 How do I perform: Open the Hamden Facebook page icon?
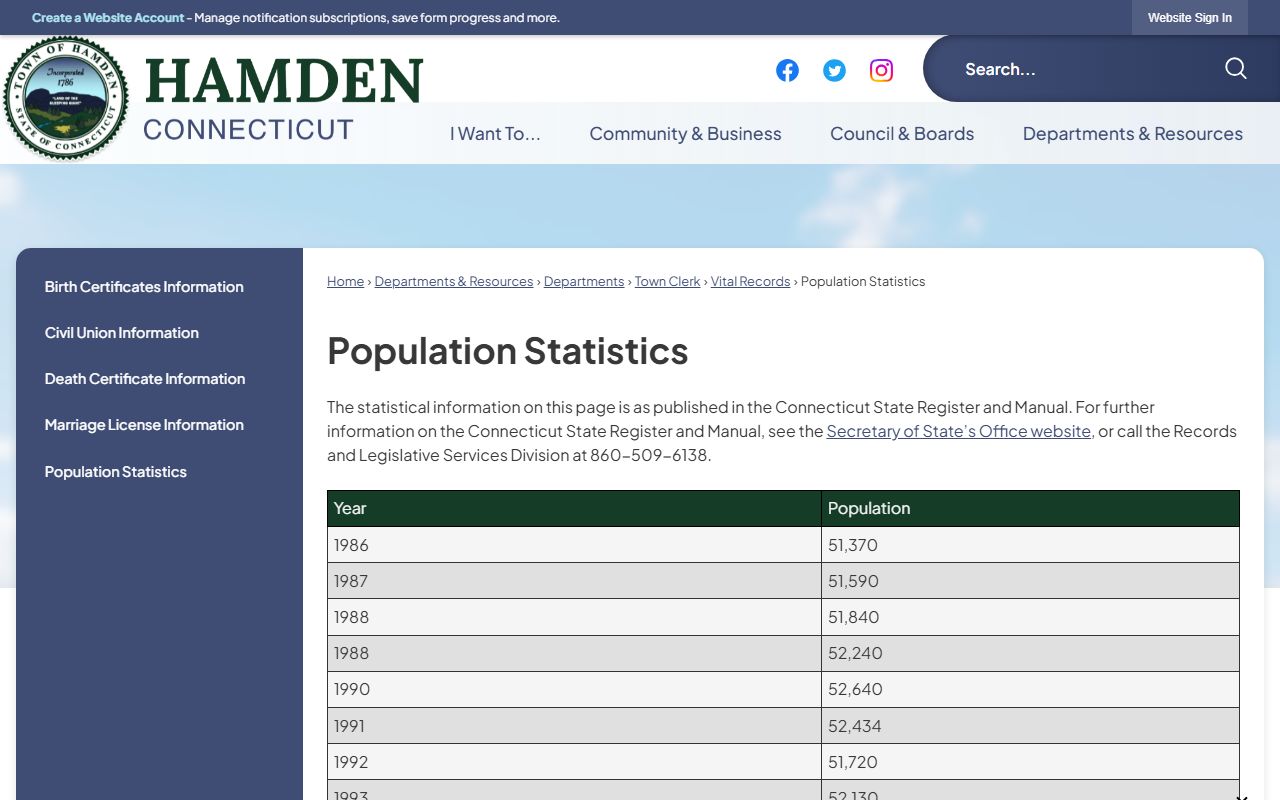point(787,70)
